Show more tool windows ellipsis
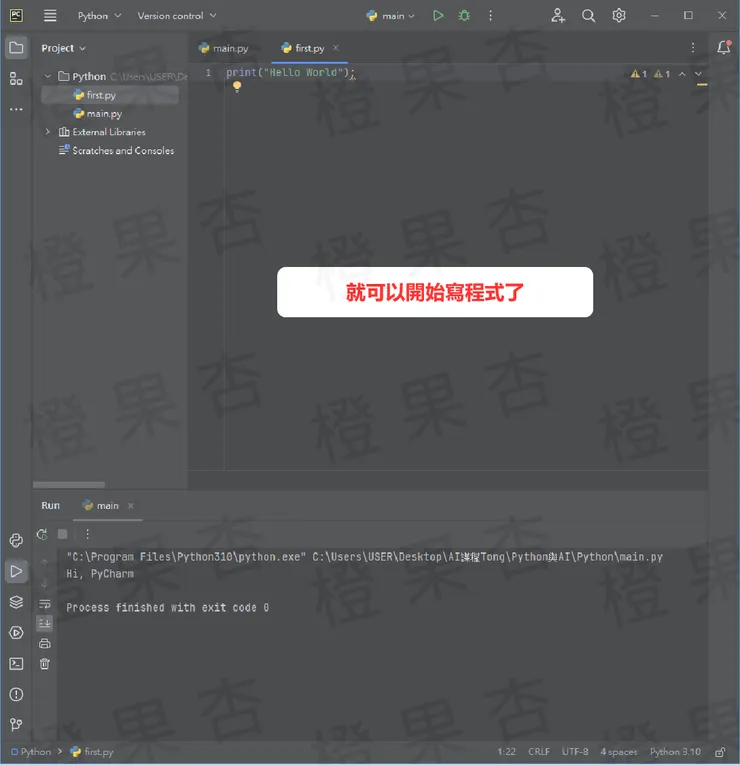The height and width of the screenshot is (765, 740). (x=16, y=109)
